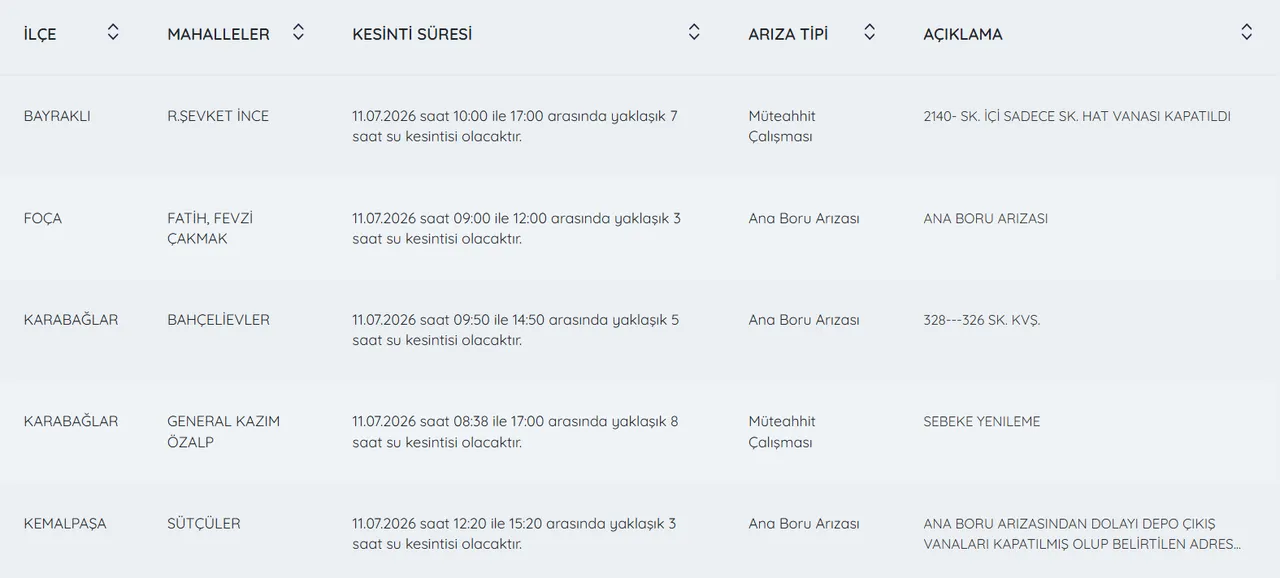
Task: Click 328---326 SK. KVŞ. description
Action: (x=982, y=320)
